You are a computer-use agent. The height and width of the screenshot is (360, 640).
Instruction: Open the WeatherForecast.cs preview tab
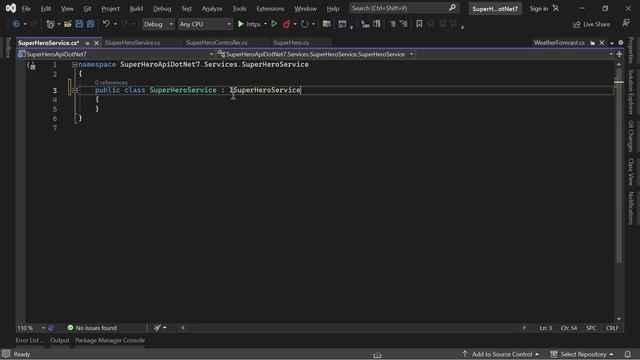(x=559, y=42)
